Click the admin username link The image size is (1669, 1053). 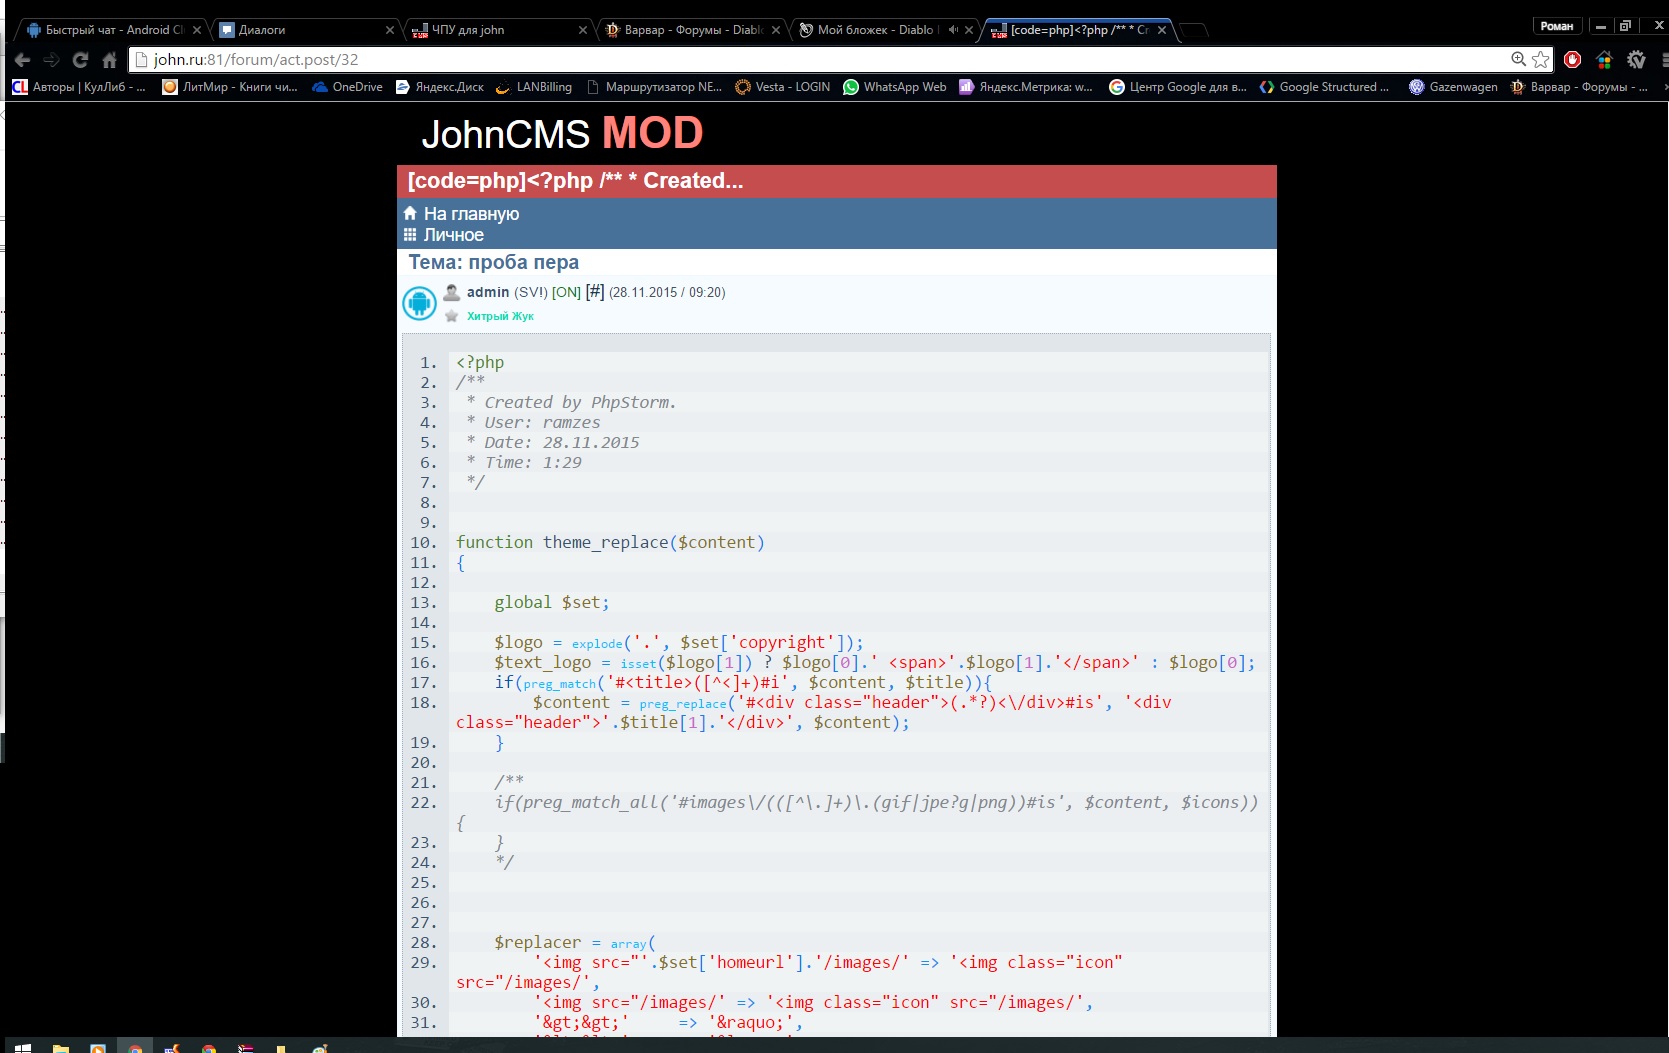488,292
